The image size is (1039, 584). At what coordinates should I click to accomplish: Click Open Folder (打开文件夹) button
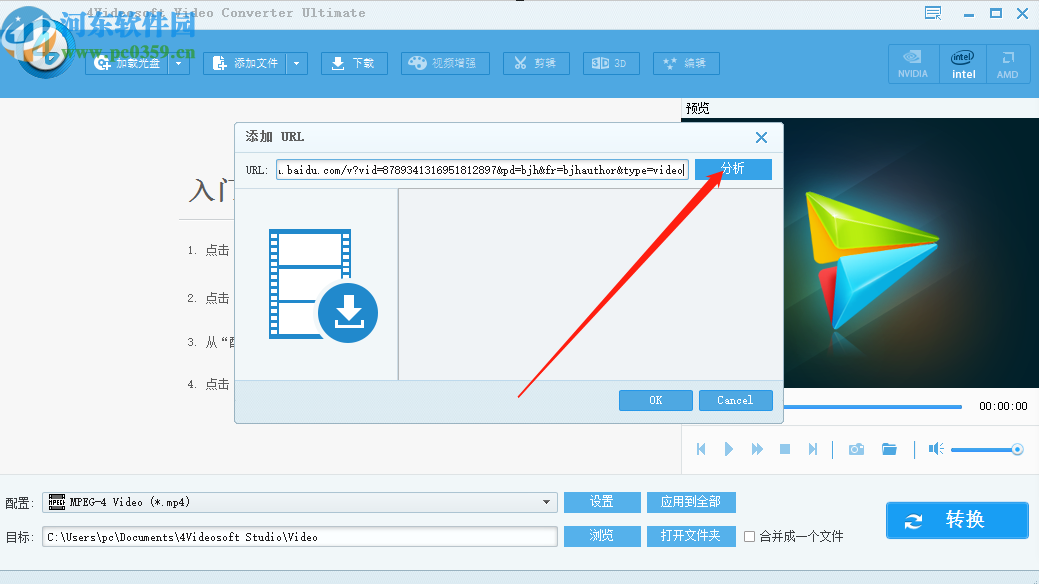point(691,536)
